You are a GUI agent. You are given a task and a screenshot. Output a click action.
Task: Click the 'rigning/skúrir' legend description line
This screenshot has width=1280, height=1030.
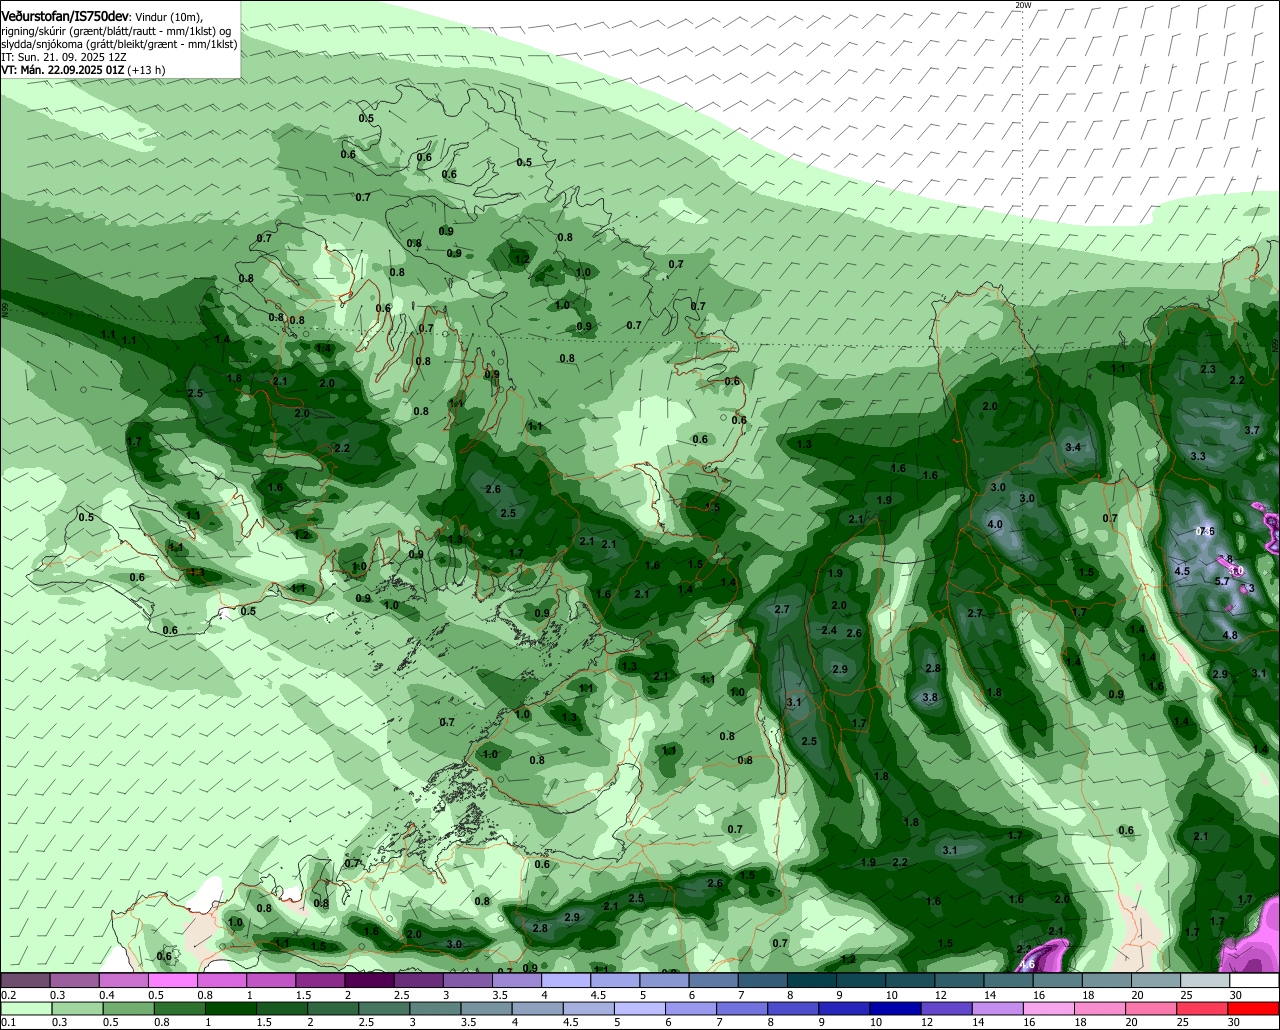point(116,31)
